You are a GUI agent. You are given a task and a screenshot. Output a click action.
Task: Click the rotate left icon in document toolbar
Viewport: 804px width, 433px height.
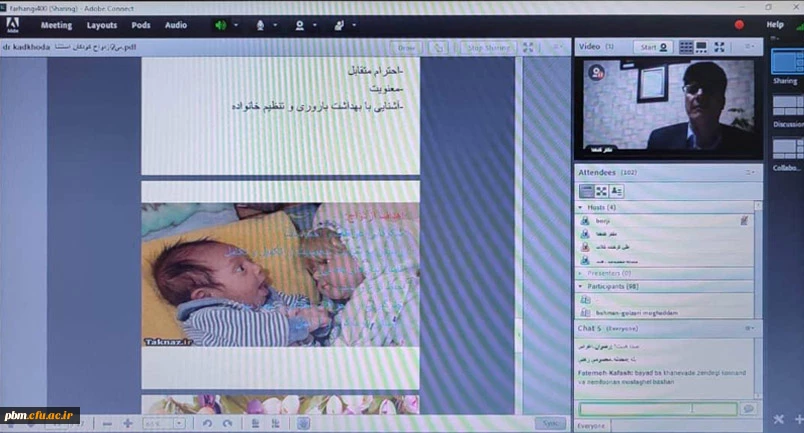(x=207, y=423)
